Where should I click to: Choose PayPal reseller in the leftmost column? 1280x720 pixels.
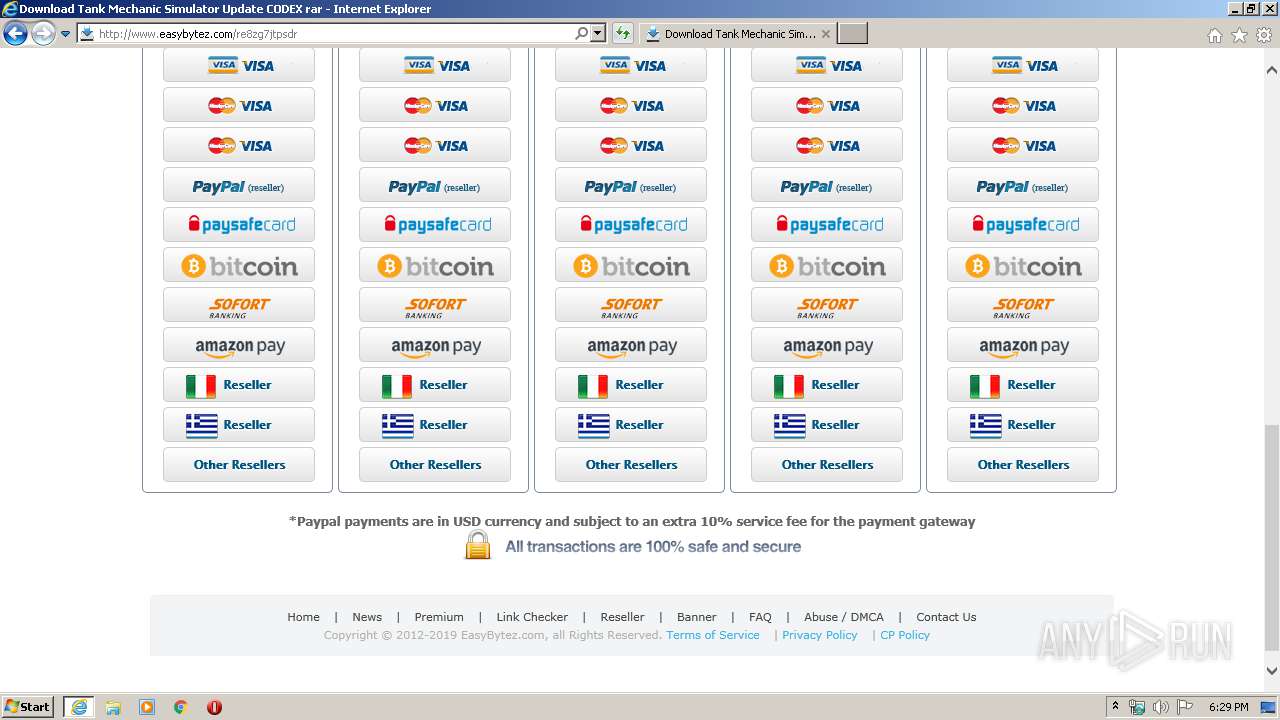(x=239, y=185)
